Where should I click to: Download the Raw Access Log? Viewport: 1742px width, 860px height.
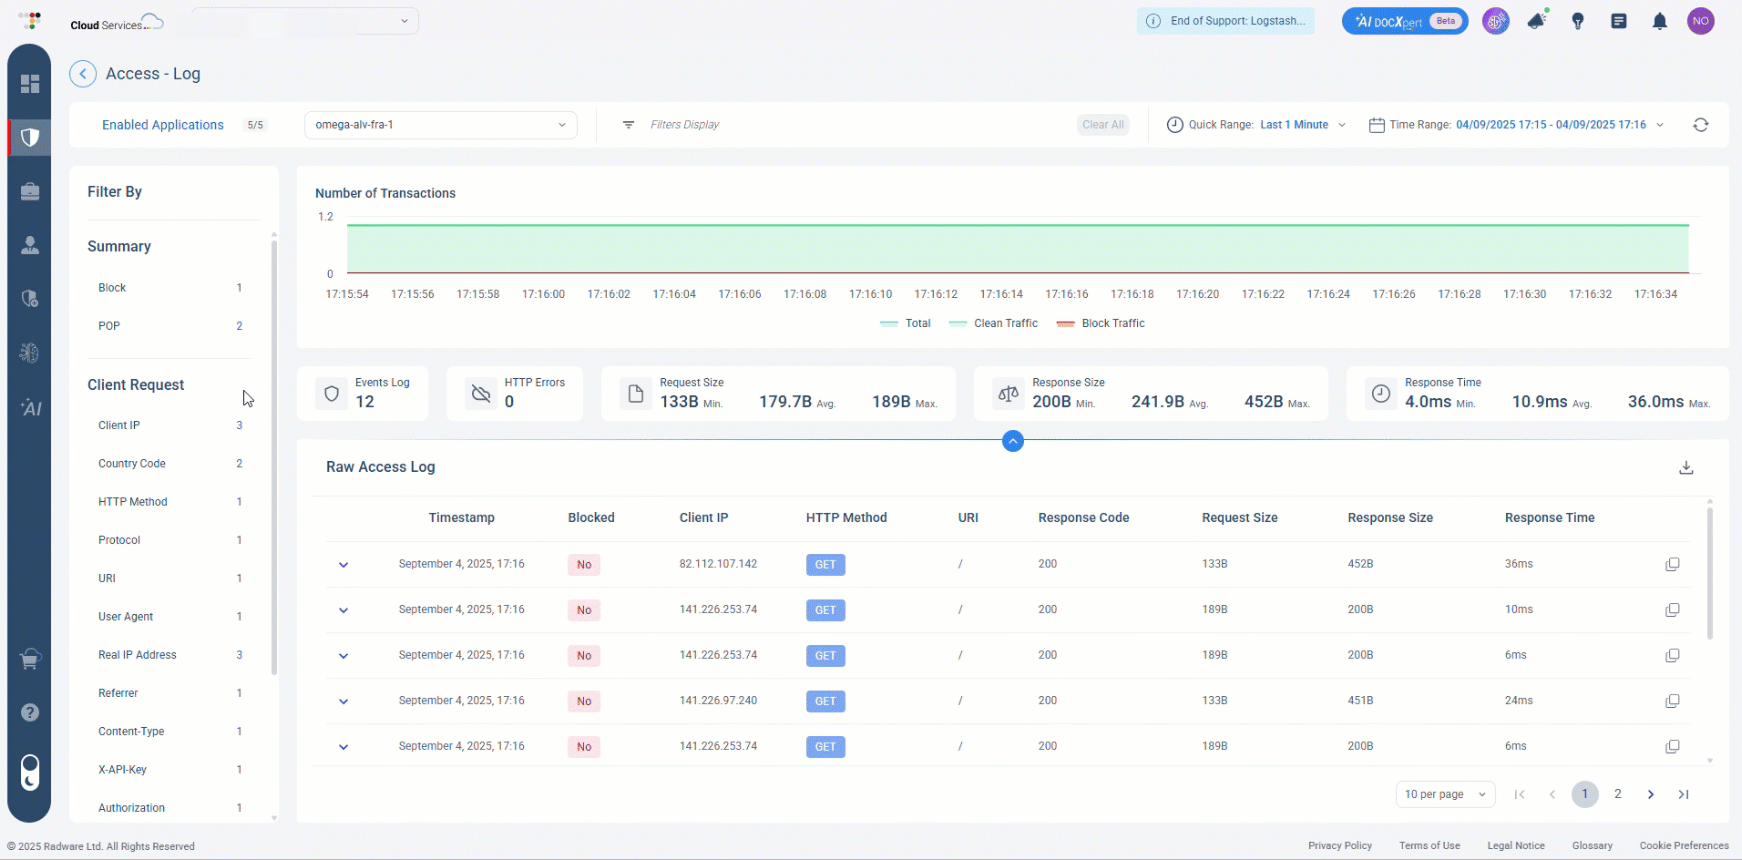pos(1686,468)
